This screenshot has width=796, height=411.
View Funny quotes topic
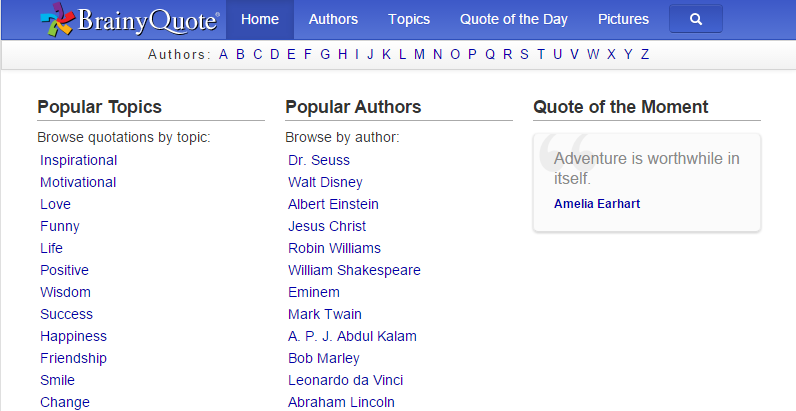click(60, 226)
